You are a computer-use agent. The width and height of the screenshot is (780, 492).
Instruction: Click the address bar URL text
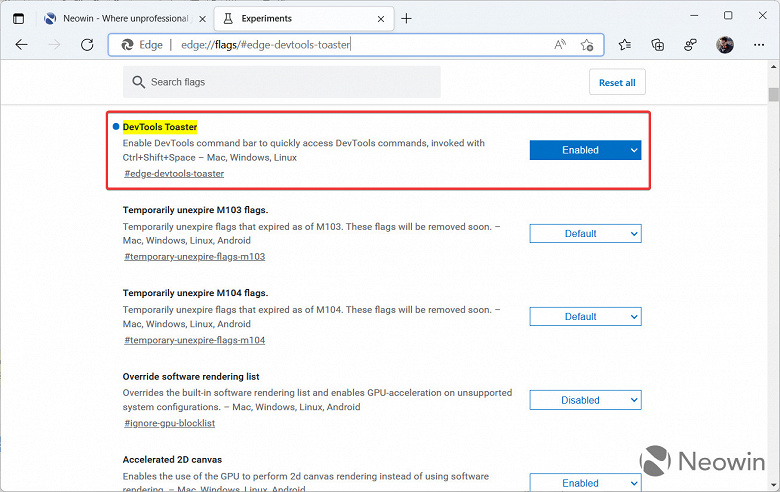point(266,45)
